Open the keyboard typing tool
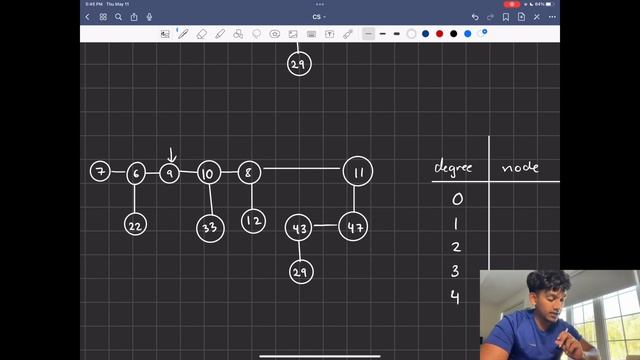Image resolution: width=640 pixels, height=360 pixels. (x=311, y=34)
